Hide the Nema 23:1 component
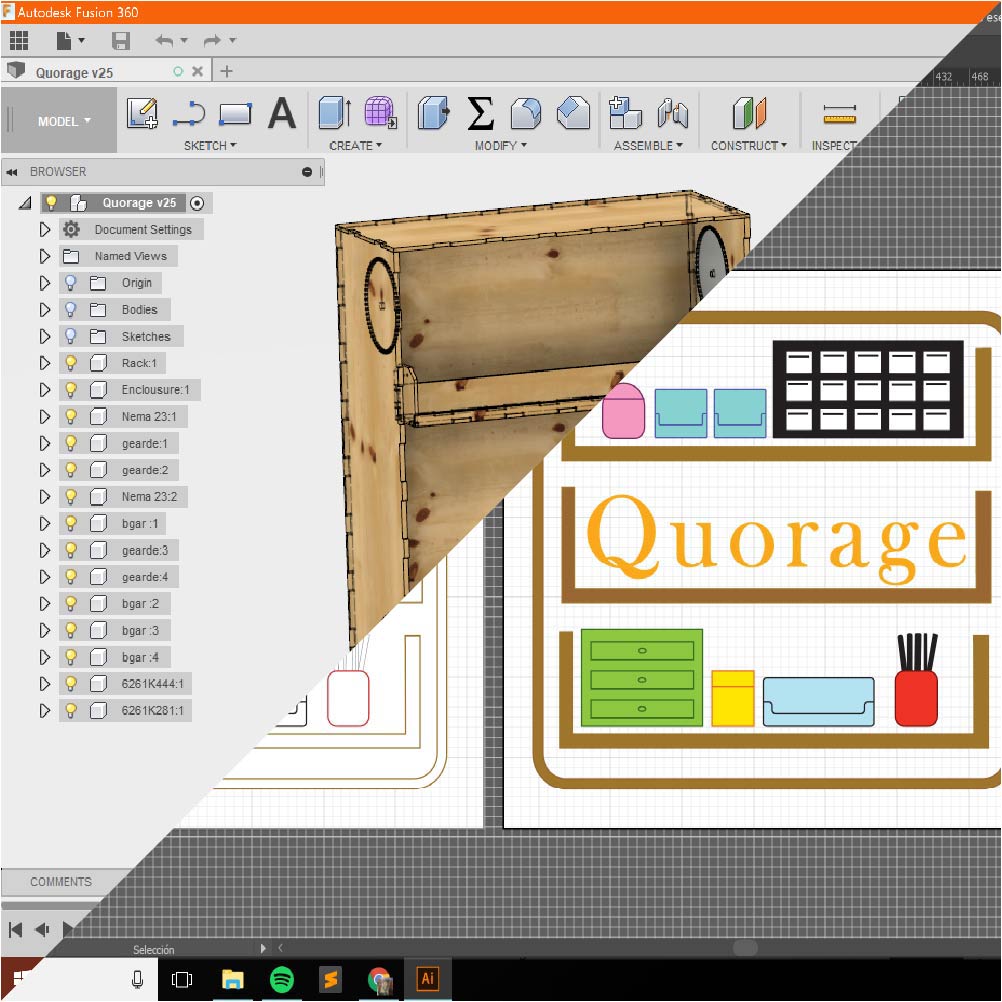Viewport: 1002px width, 1002px height. point(71,417)
